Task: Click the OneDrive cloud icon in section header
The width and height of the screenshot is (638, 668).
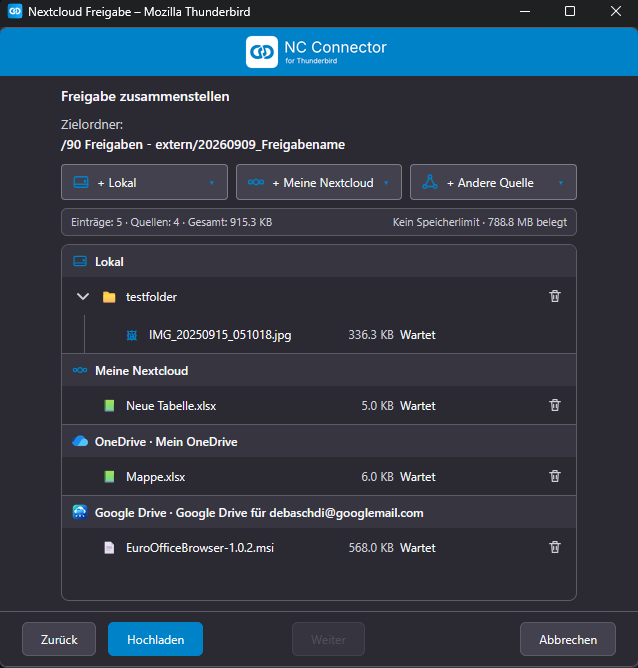Action: pyautogui.click(x=80, y=441)
